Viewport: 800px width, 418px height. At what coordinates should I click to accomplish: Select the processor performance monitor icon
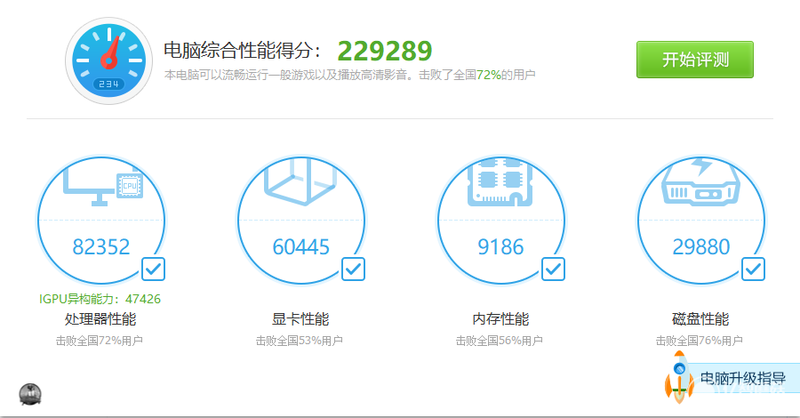103,186
